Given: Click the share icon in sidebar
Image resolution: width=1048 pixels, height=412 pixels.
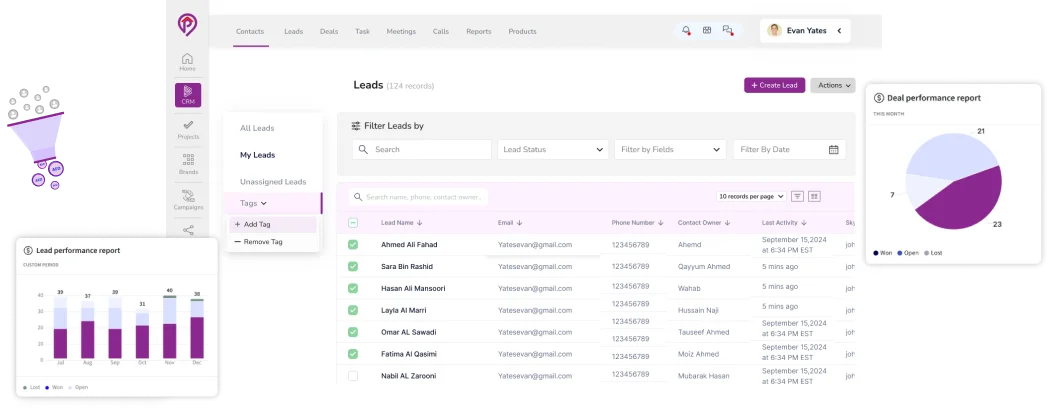Looking at the screenshot, I should [x=188, y=230].
